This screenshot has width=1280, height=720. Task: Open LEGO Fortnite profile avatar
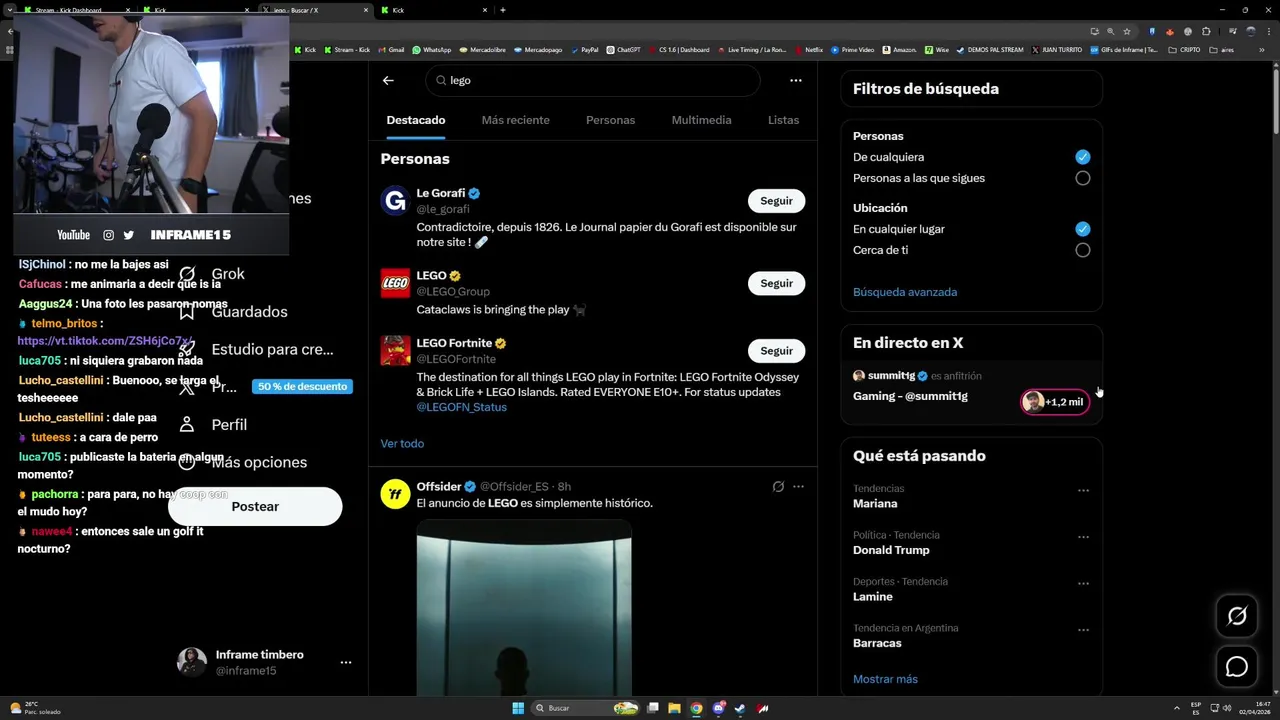(x=395, y=351)
